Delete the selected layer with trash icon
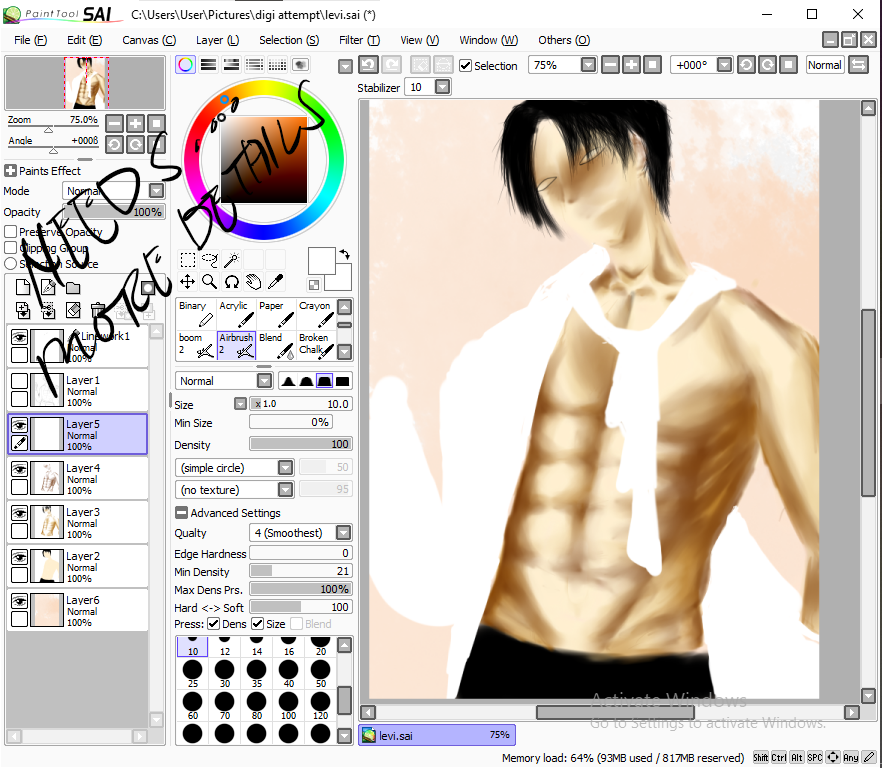 [x=98, y=310]
